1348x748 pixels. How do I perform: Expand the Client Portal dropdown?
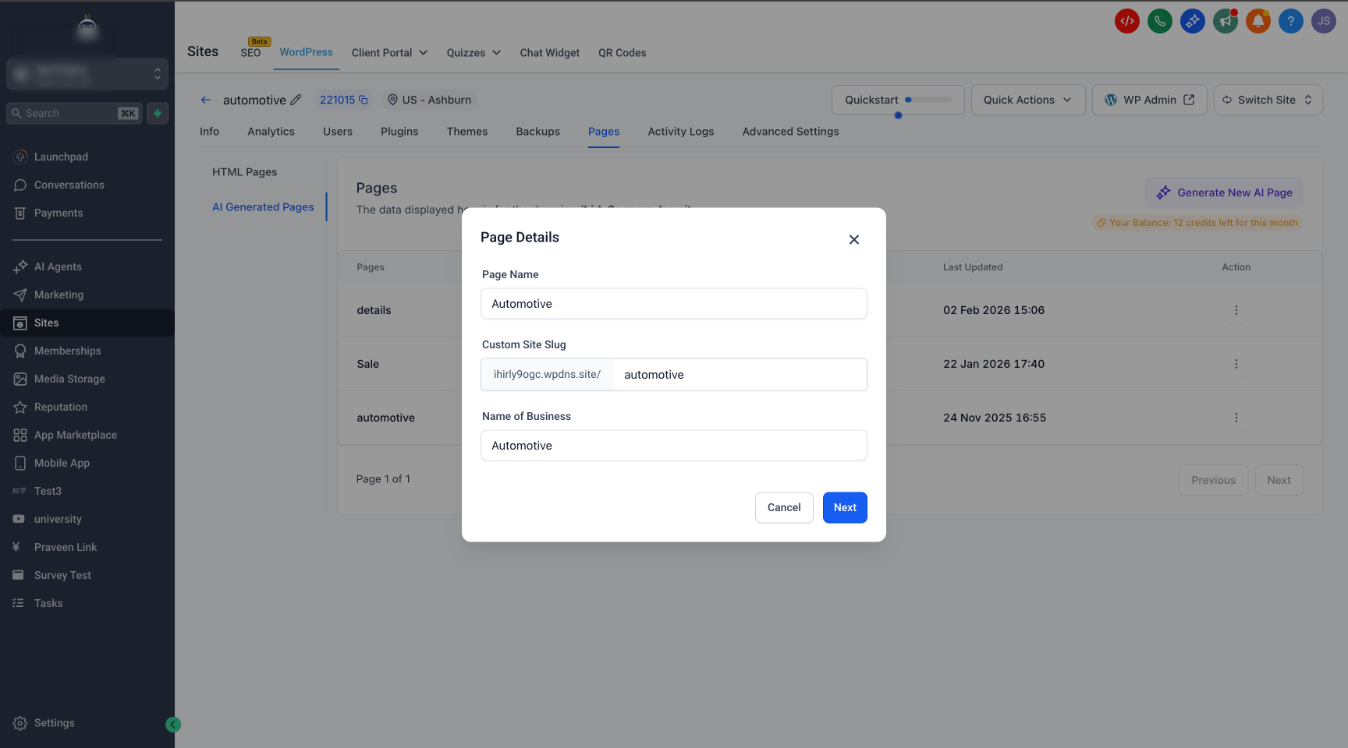click(x=390, y=53)
